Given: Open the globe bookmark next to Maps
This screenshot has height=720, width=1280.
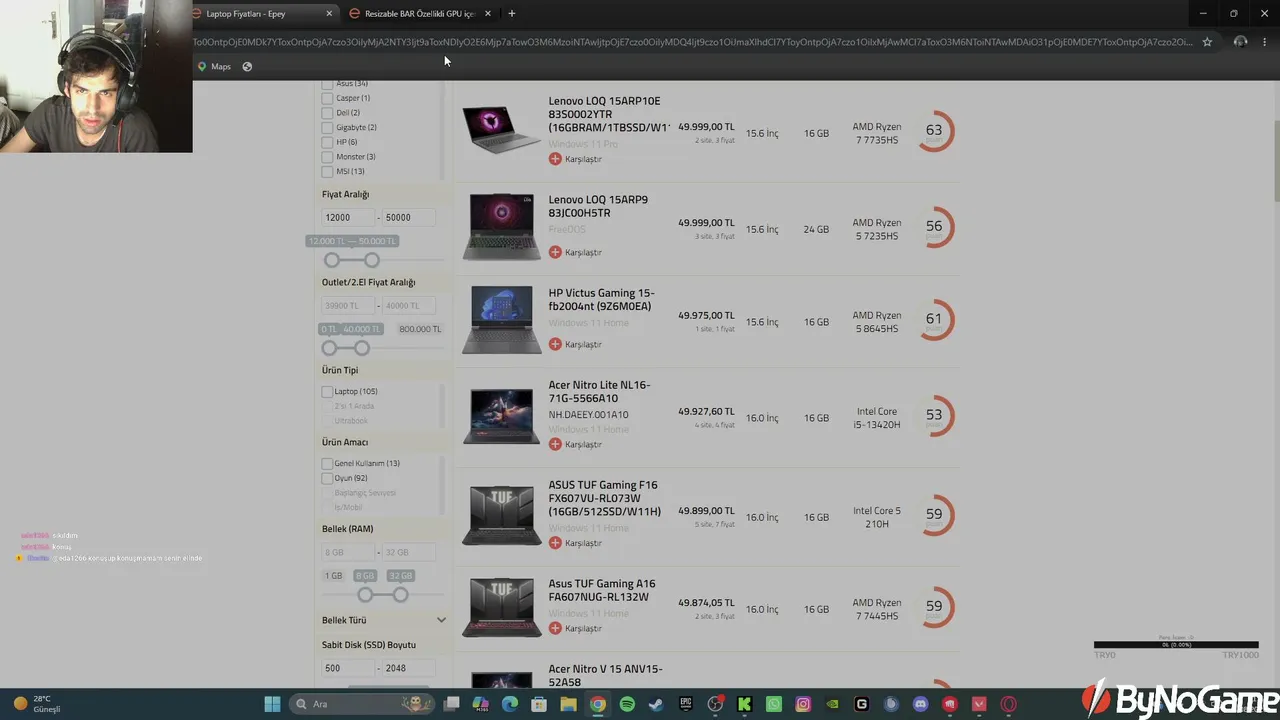Looking at the screenshot, I should pos(247,67).
